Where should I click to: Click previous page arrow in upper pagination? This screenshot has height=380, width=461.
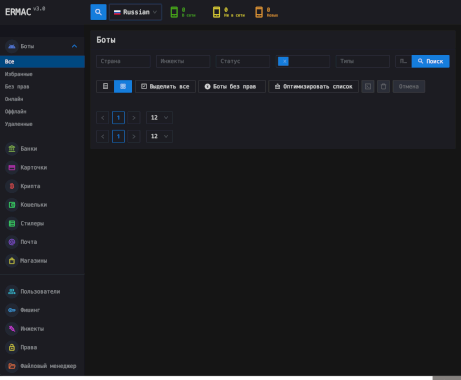(103, 118)
